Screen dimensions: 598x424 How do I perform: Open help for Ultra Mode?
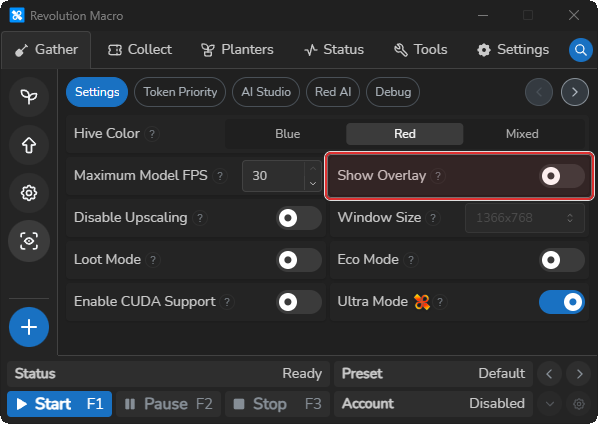point(440,302)
